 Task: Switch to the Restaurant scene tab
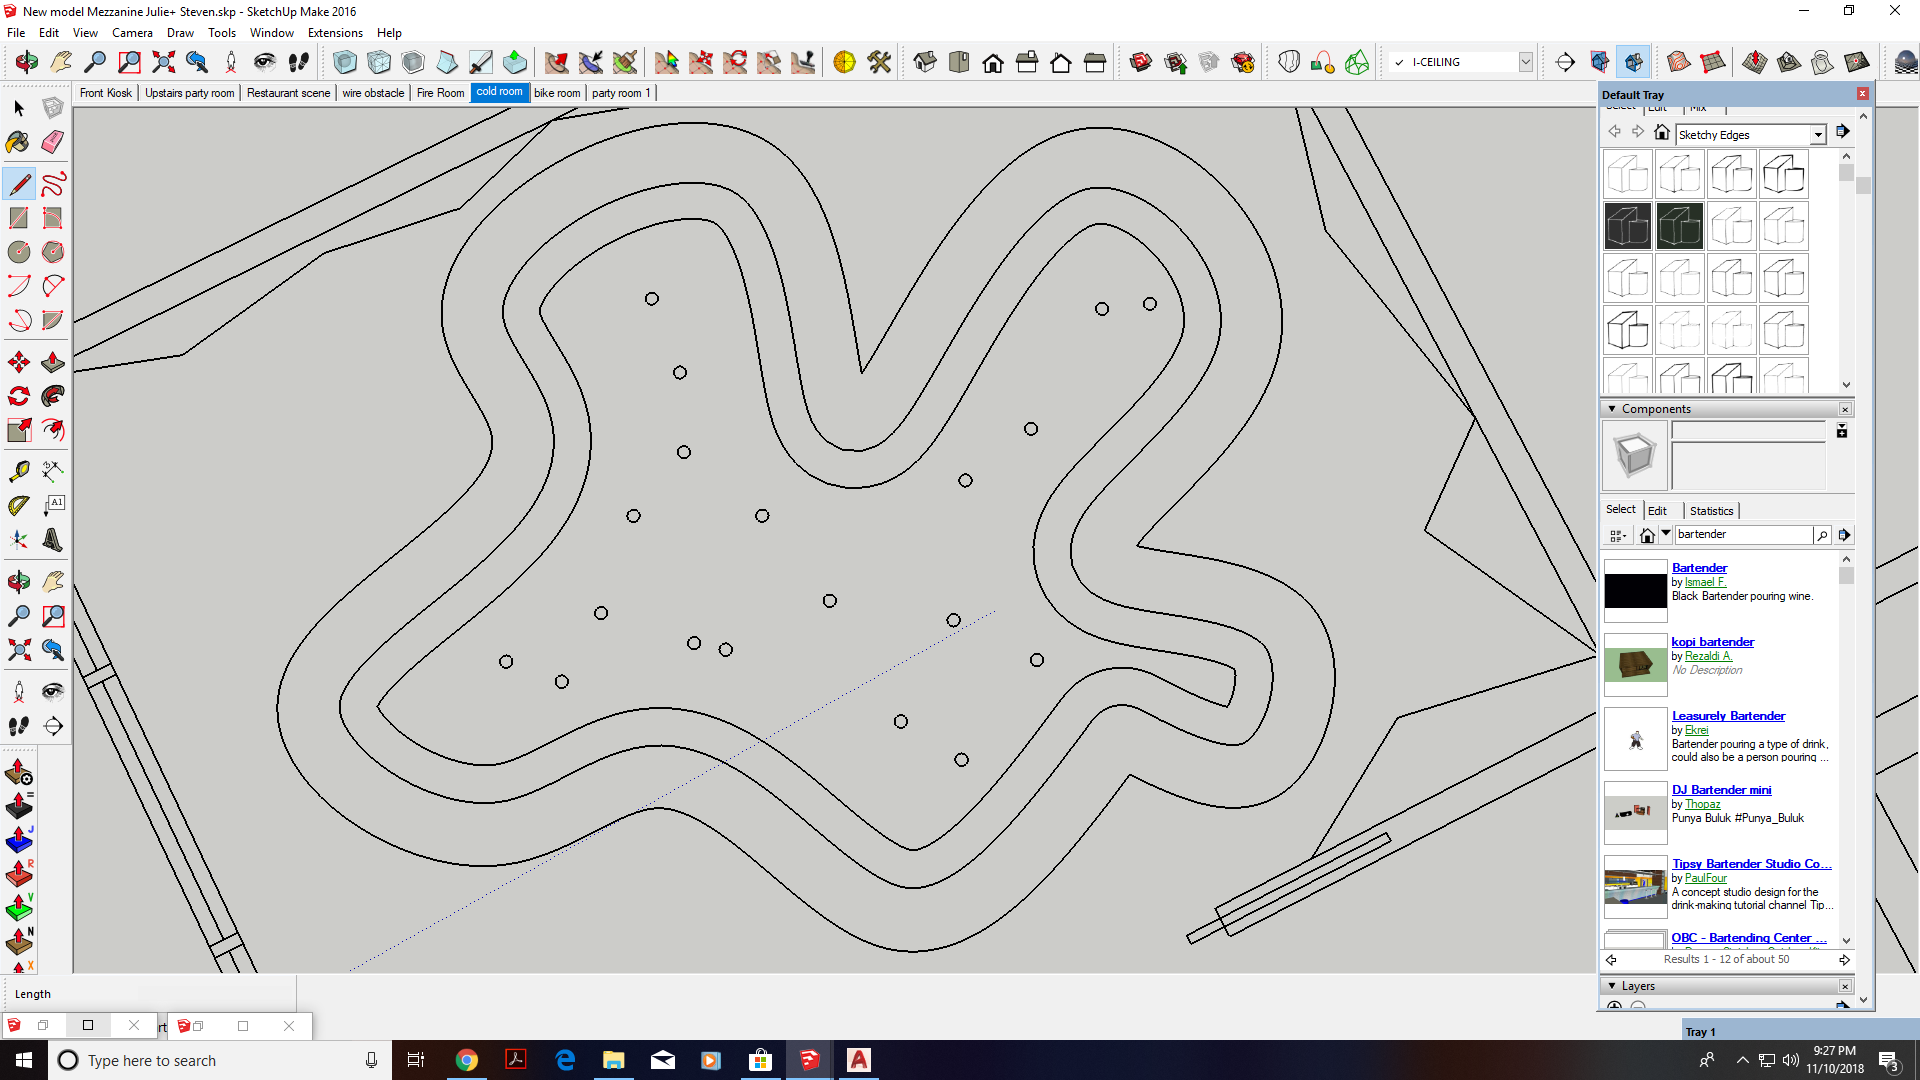click(x=288, y=93)
